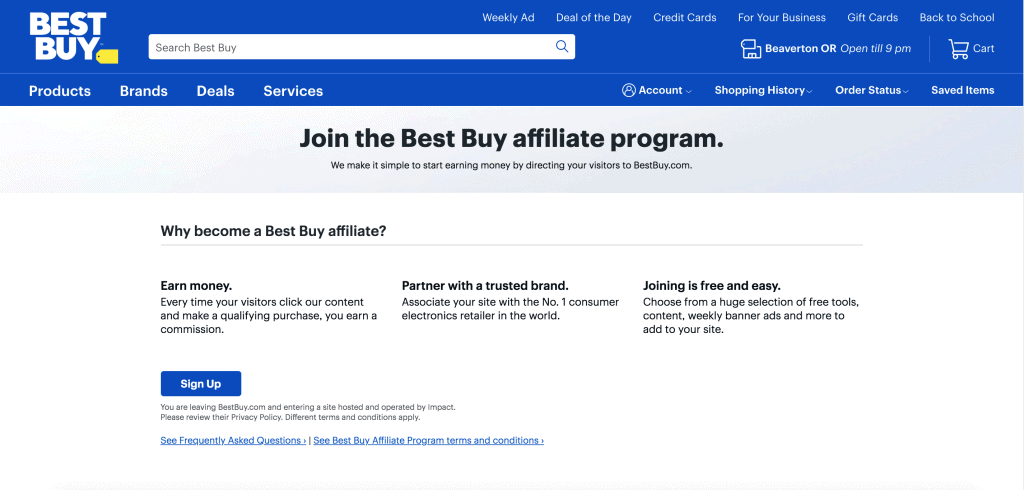Click the 'Earn money.' heading
The image size is (1024, 490).
pyautogui.click(x=197, y=286)
